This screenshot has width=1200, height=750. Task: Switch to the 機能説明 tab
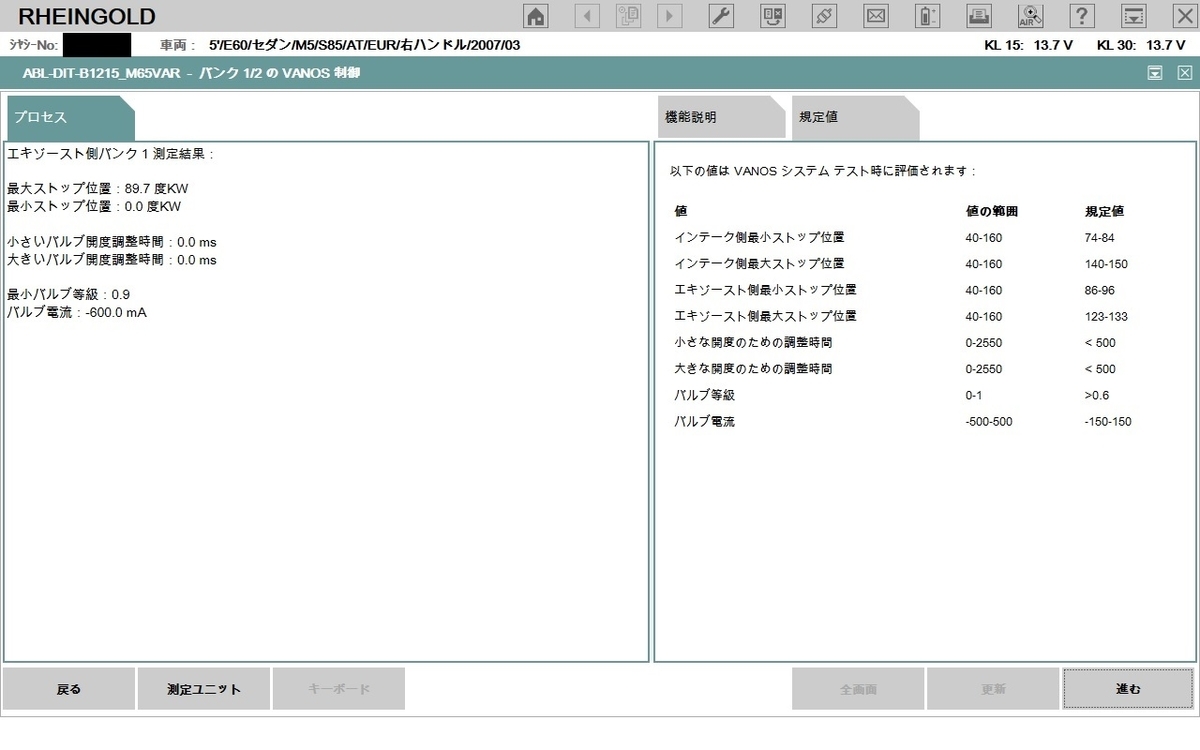point(721,118)
